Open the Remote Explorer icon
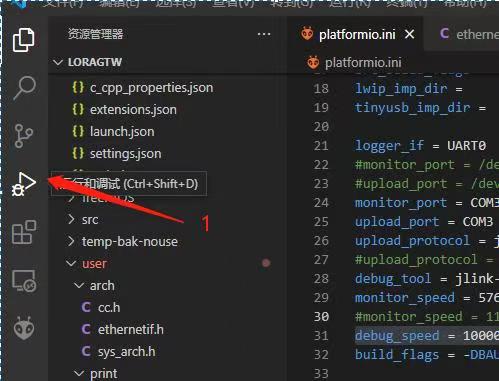The width and height of the screenshot is (499, 381). pos(24,280)
